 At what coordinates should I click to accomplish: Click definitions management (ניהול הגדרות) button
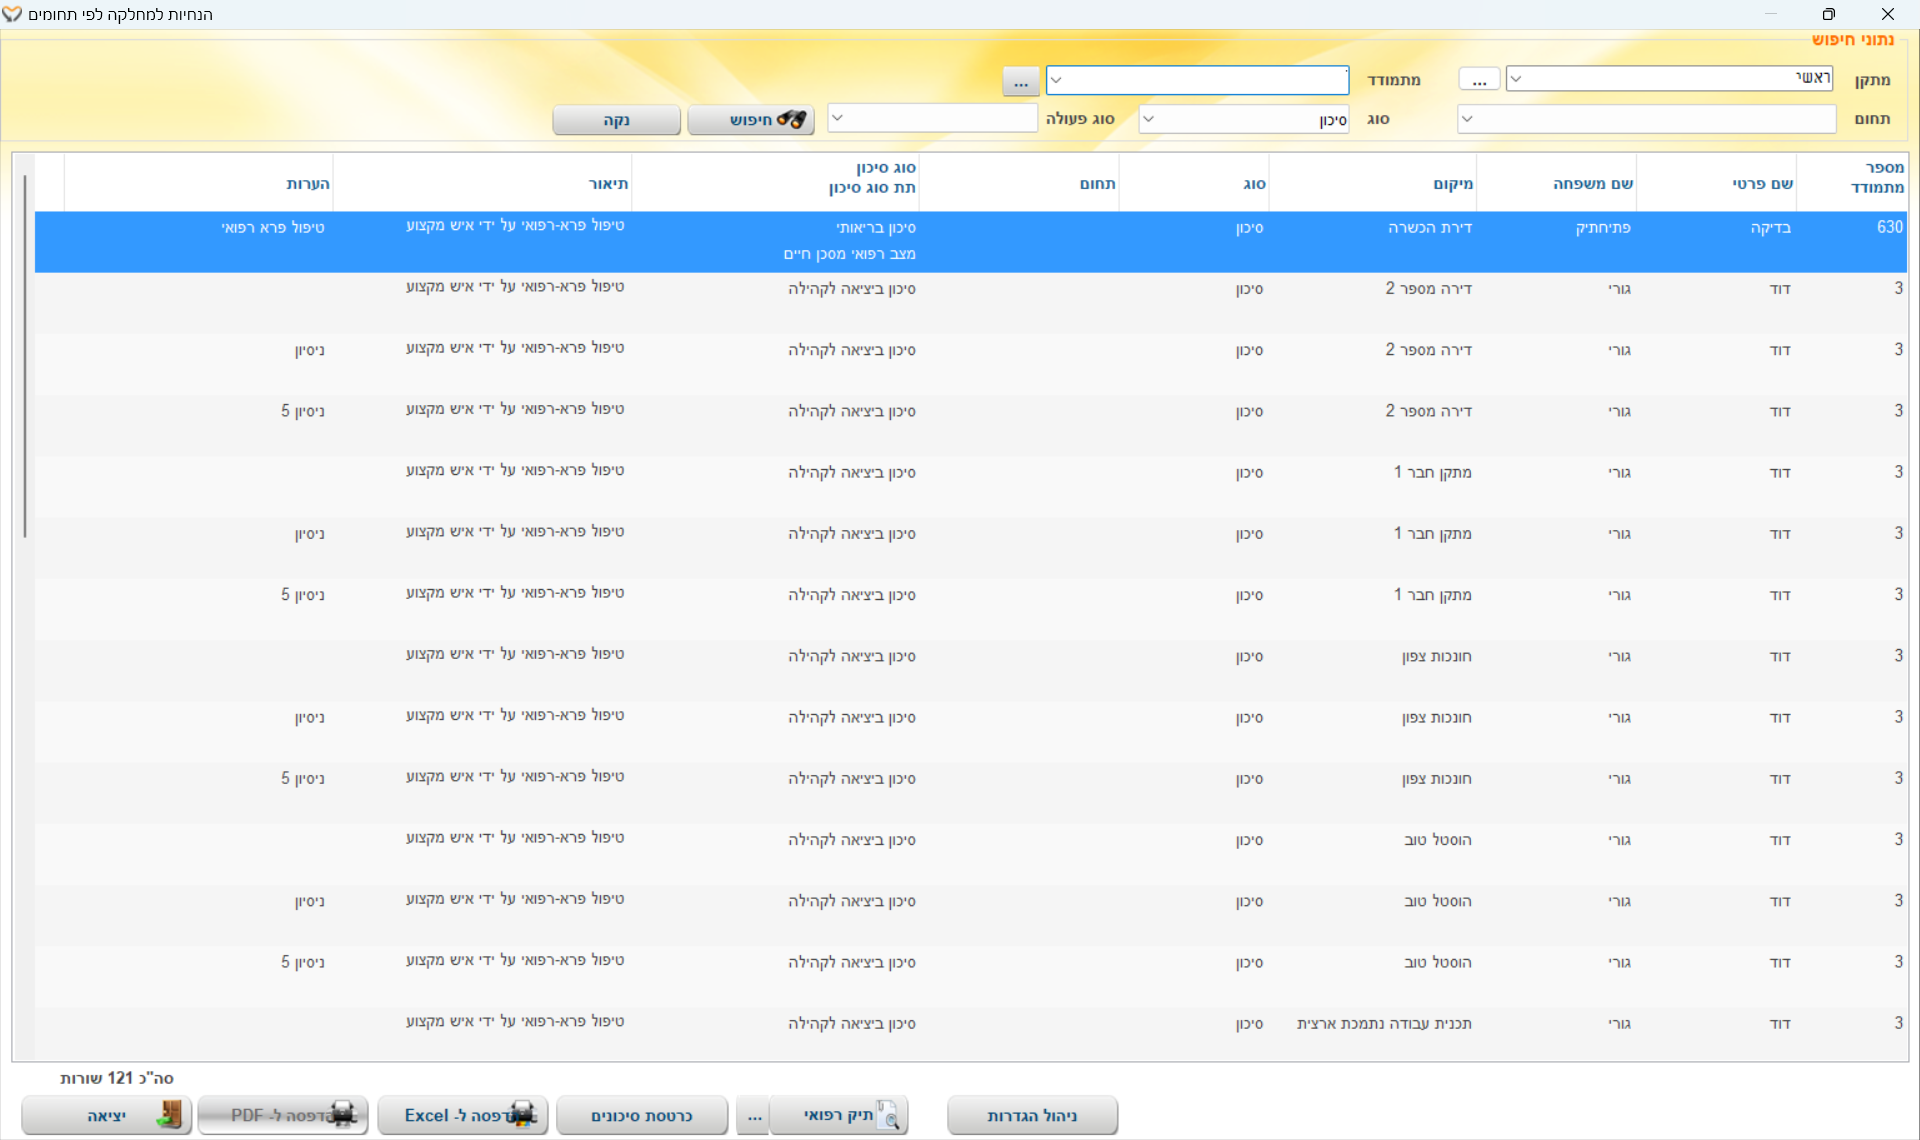point(1032,1115)
